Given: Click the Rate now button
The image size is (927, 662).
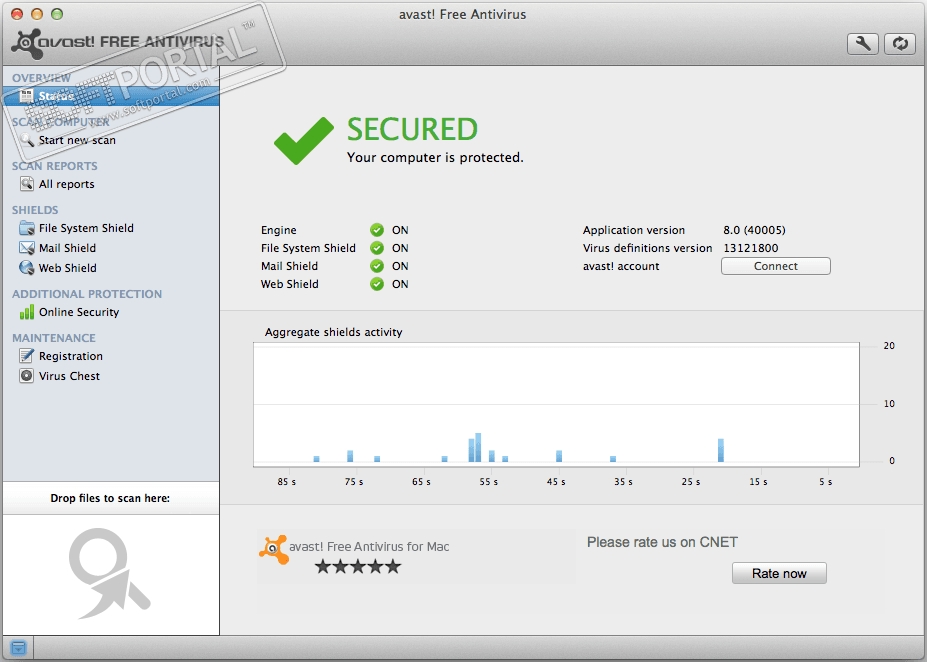Looking at the screenshot, I should coord(779,573).
